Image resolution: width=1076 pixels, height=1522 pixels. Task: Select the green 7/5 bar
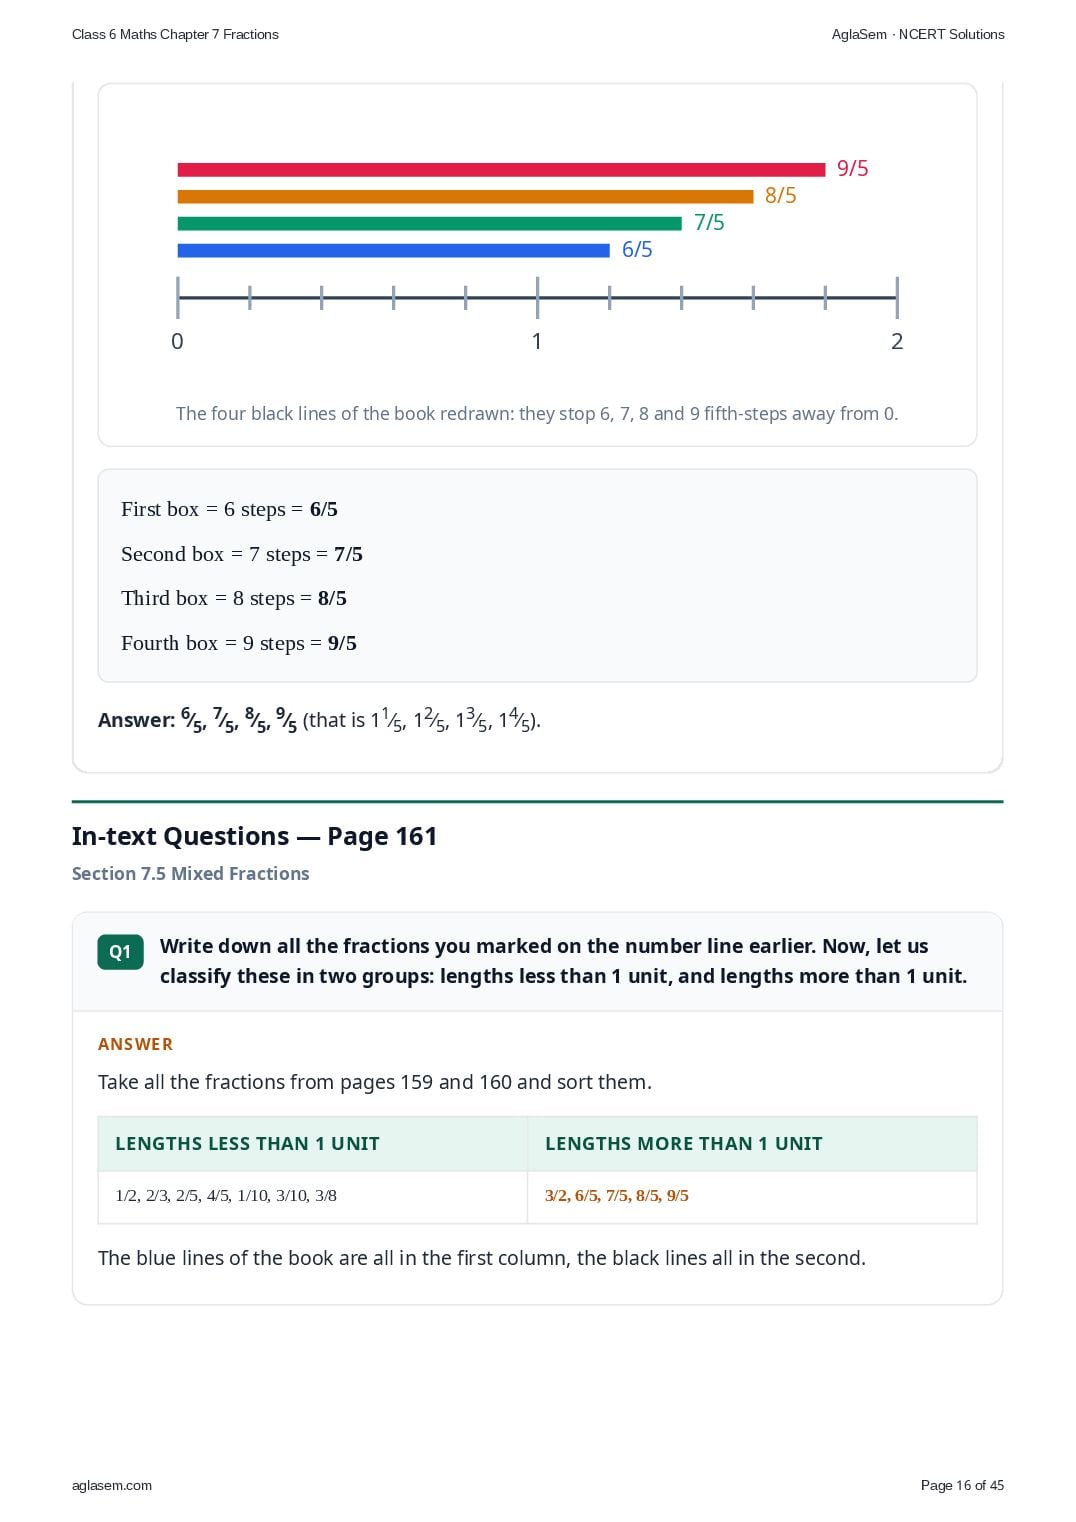coord(429,224)
